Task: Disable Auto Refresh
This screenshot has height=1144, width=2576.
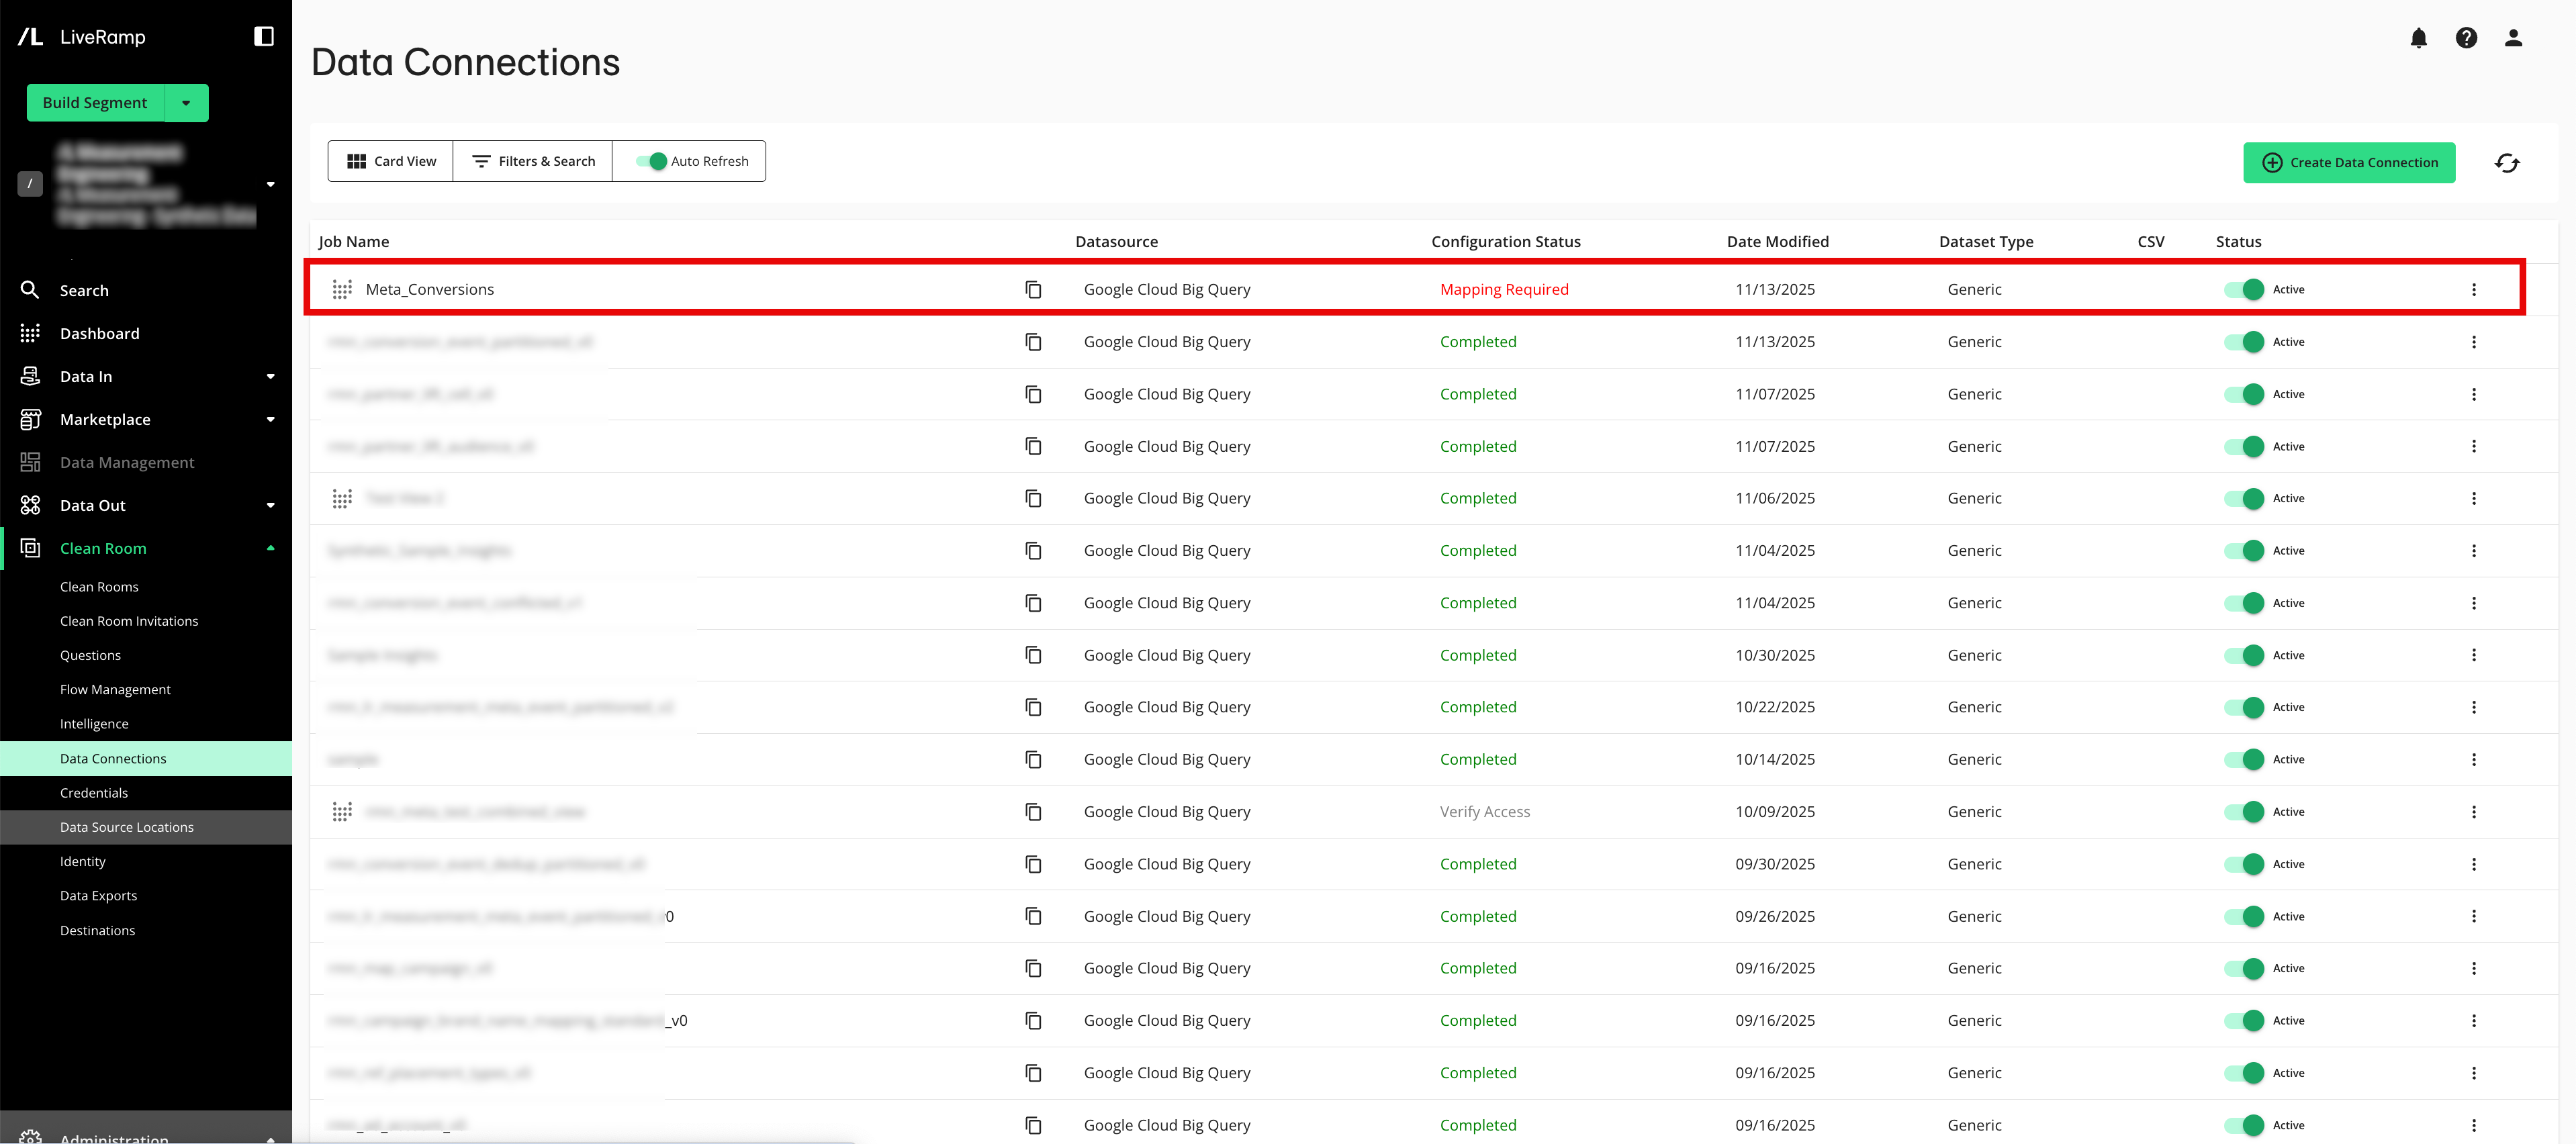Action: coord(656,161)
